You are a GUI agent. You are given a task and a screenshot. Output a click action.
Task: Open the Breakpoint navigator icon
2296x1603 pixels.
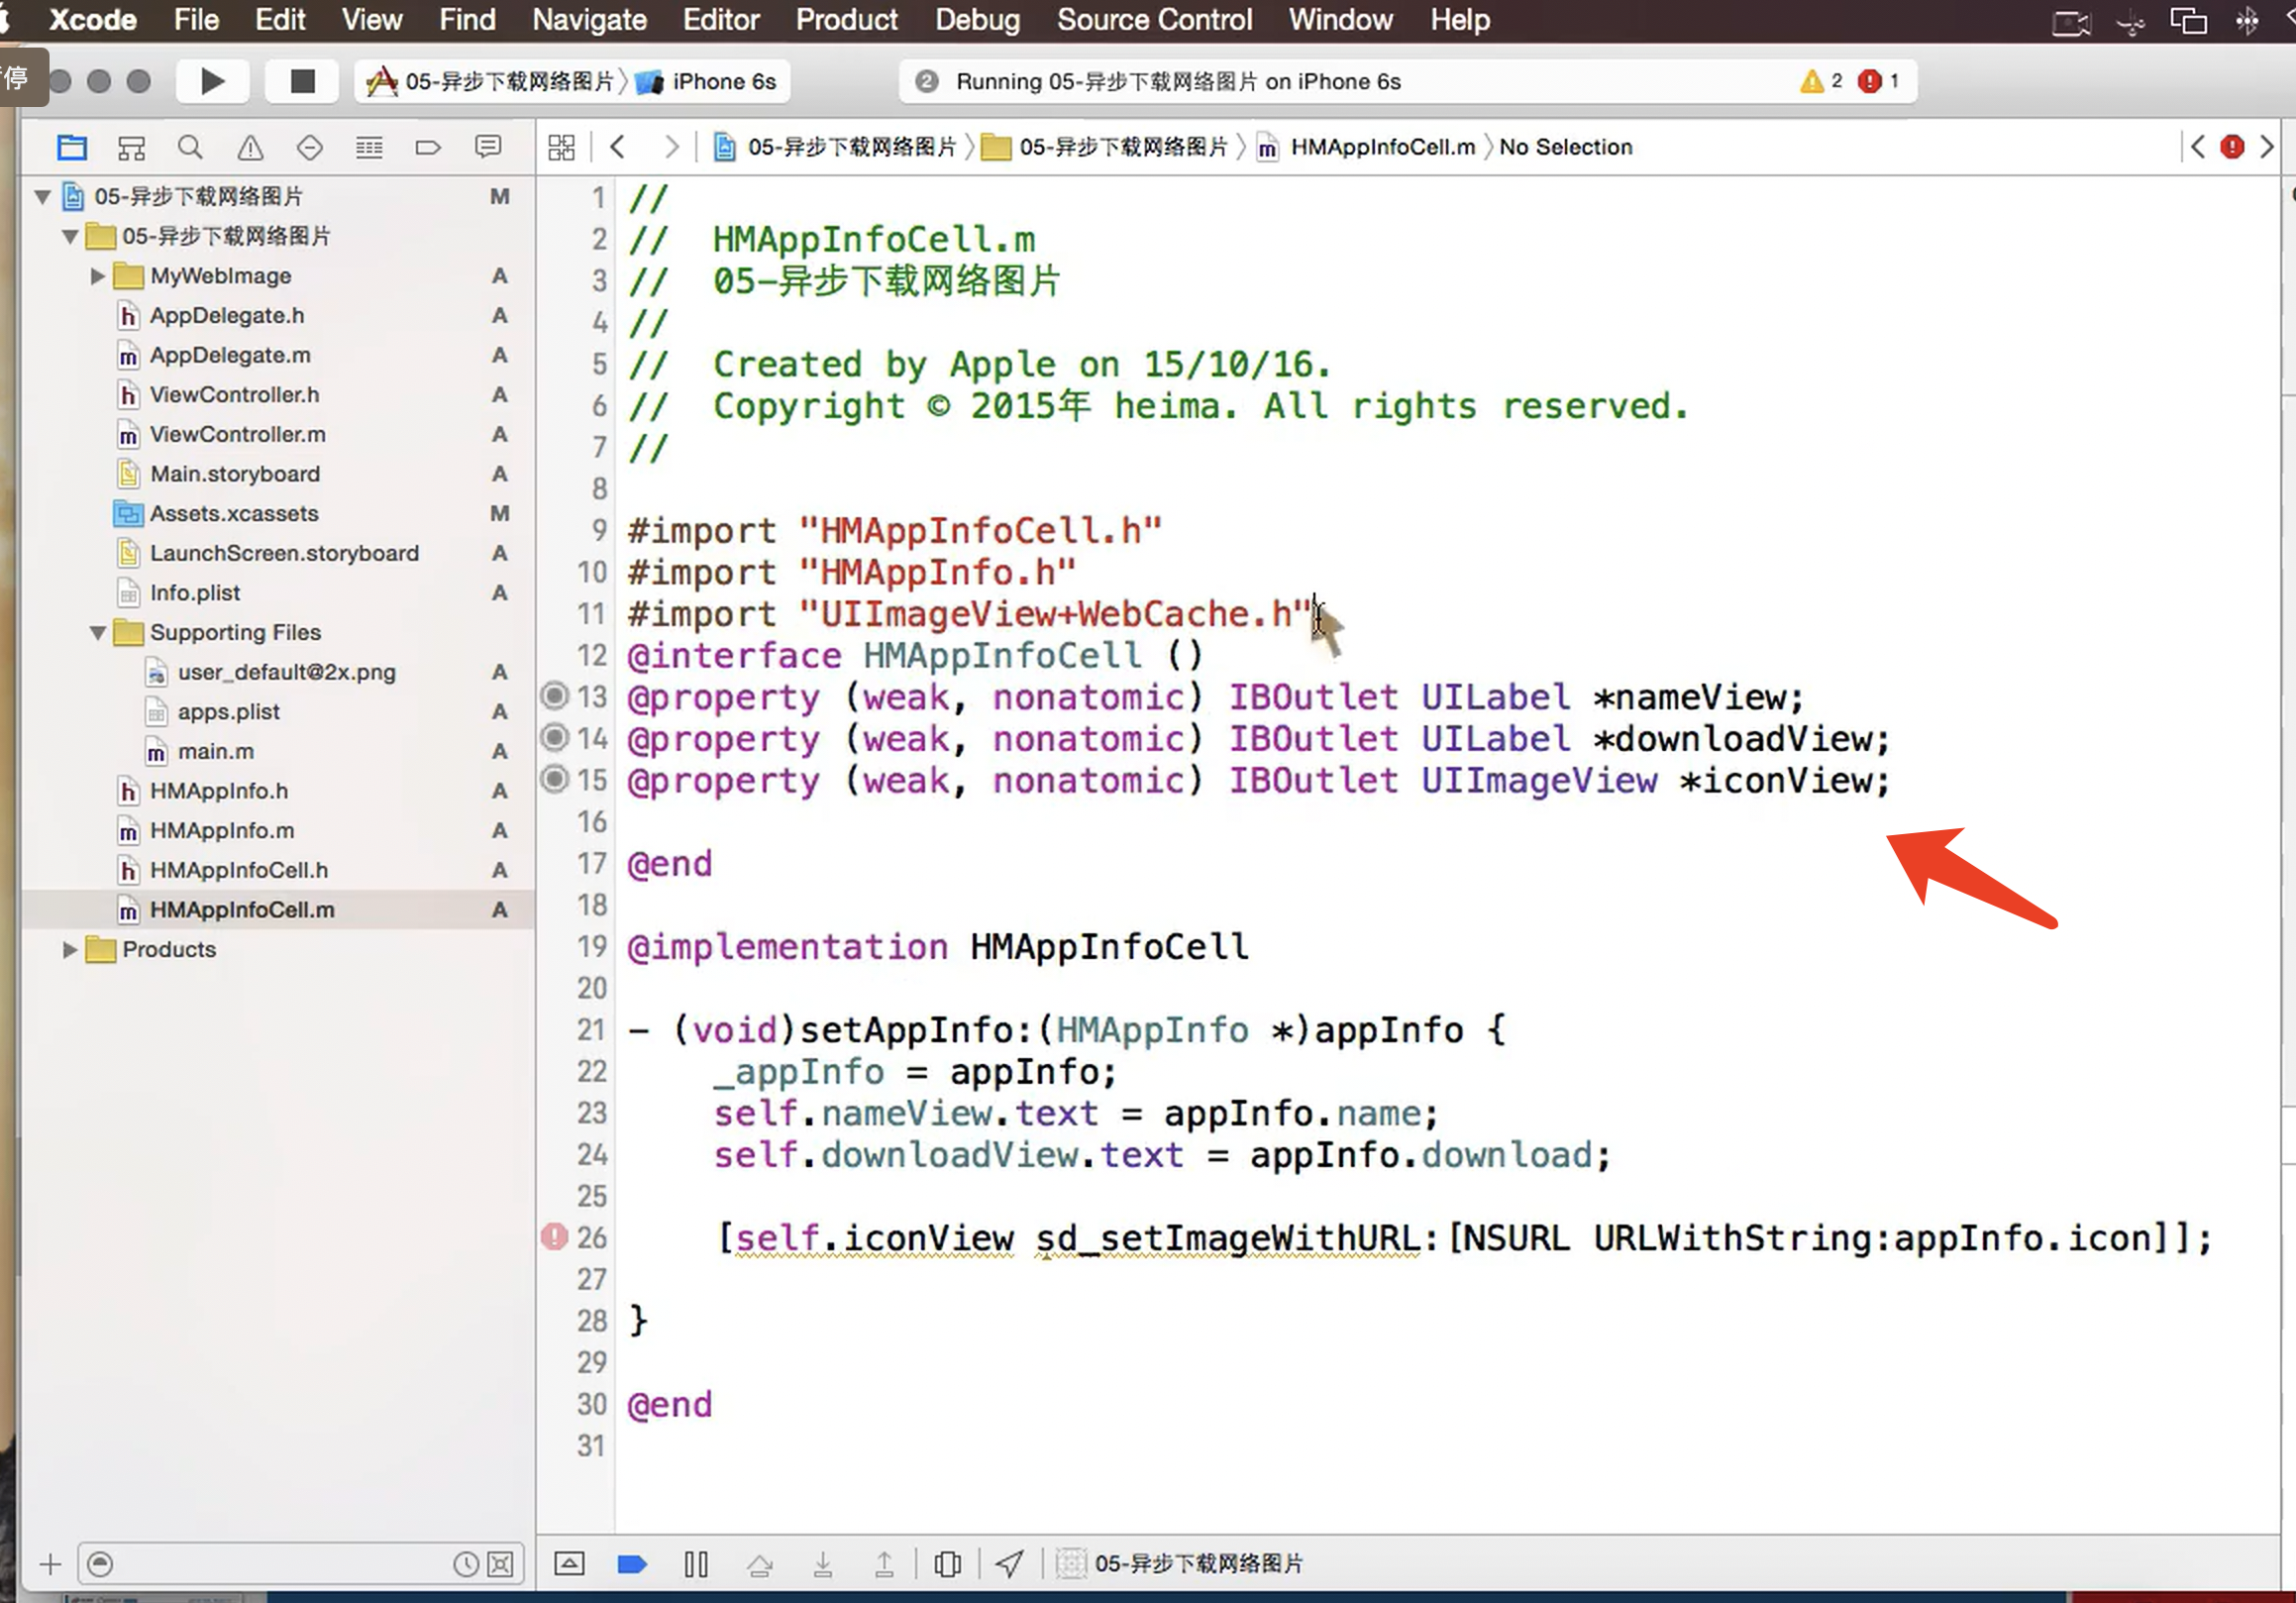[428, 148]
